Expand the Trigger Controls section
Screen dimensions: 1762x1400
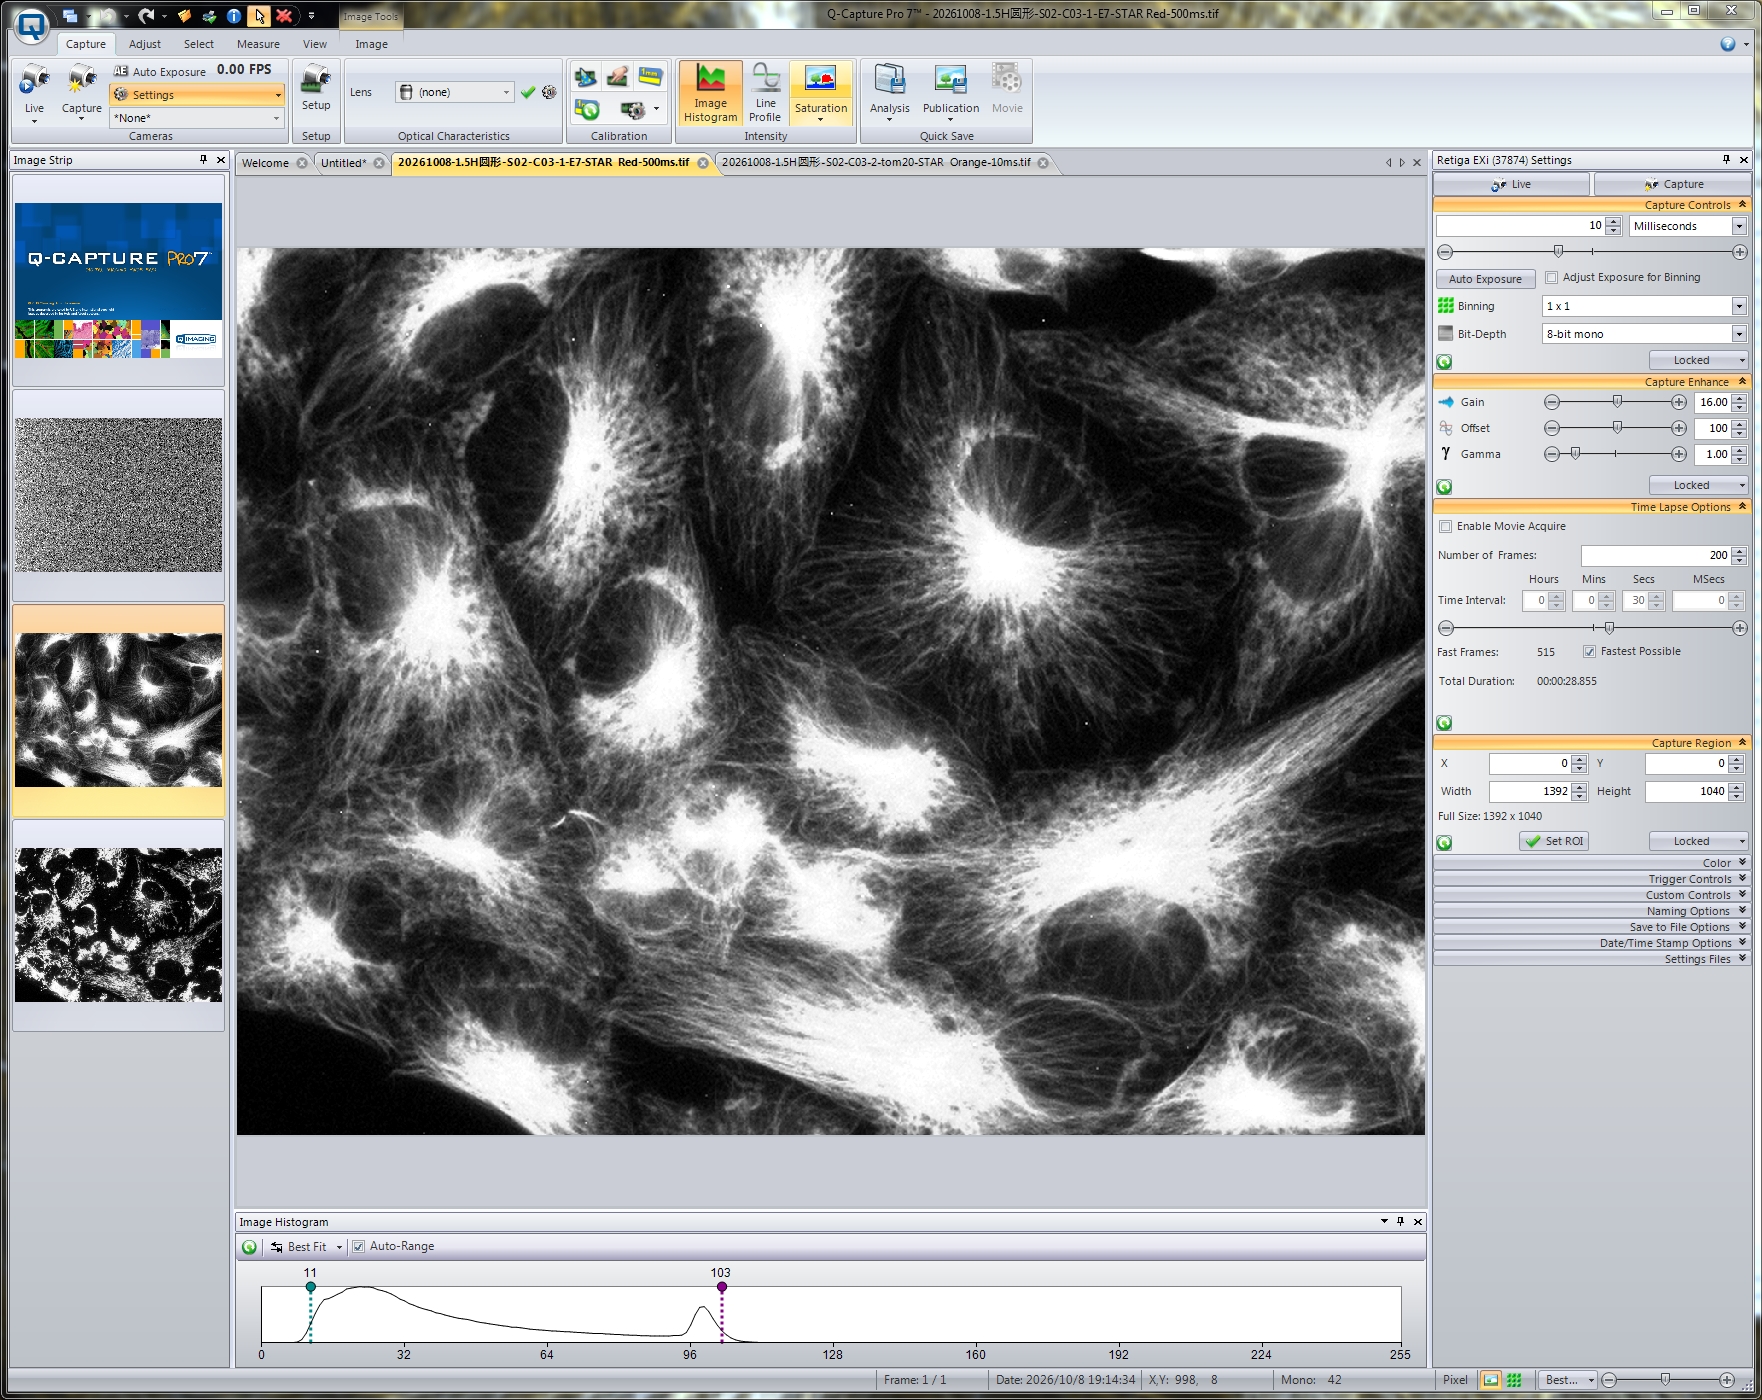[x=1591, y=879]
